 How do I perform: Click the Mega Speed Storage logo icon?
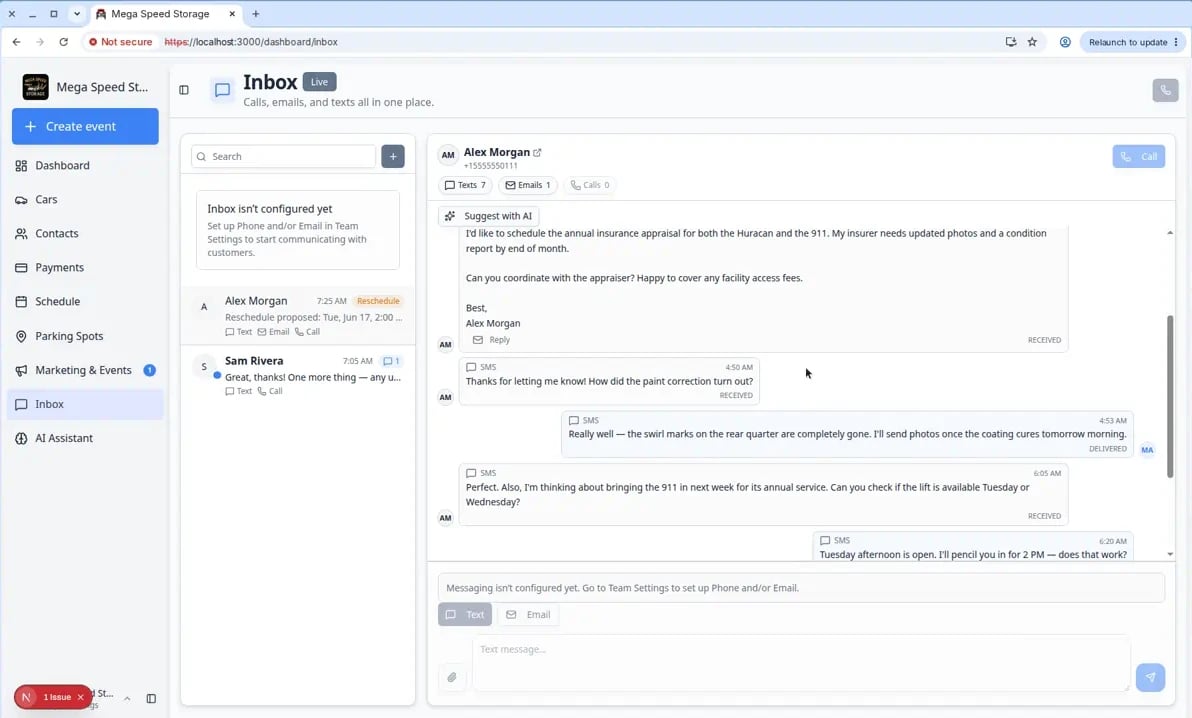coord(35,87)
